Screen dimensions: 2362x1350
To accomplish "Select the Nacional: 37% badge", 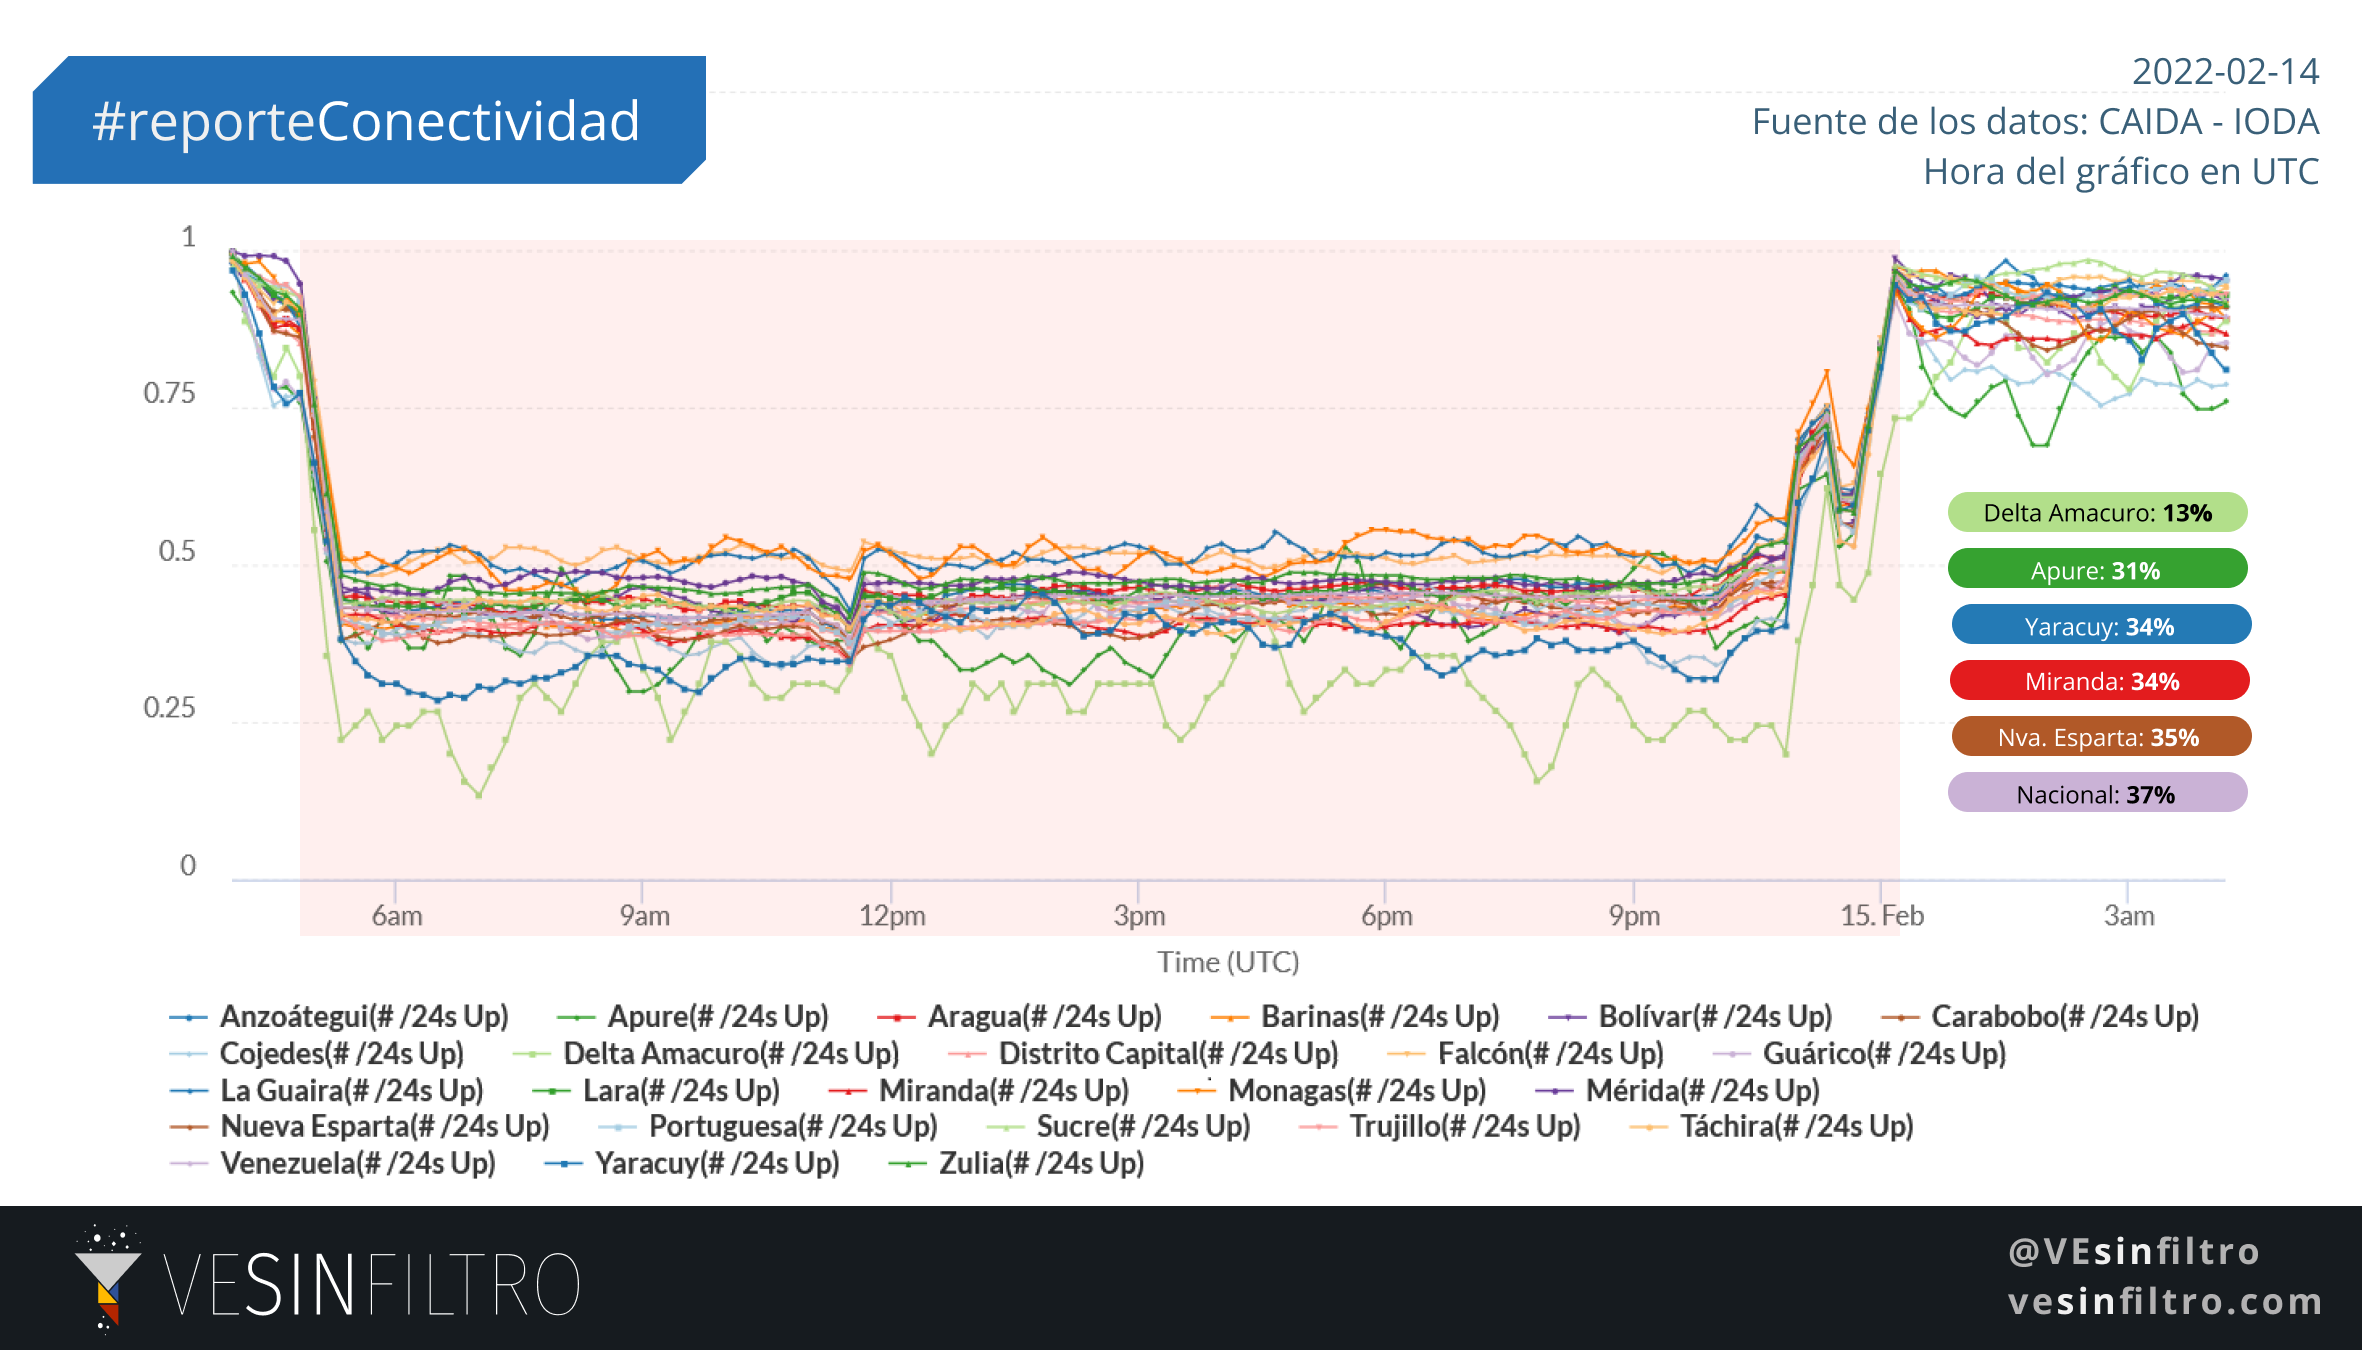I will (2097, 794).
